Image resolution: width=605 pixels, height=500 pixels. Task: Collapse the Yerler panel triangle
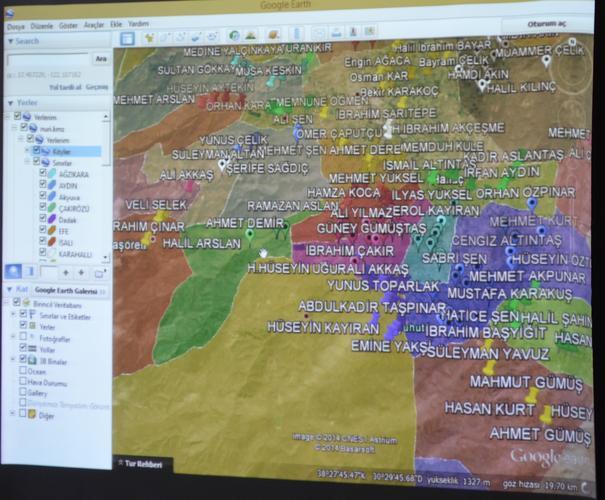(10, 103)
